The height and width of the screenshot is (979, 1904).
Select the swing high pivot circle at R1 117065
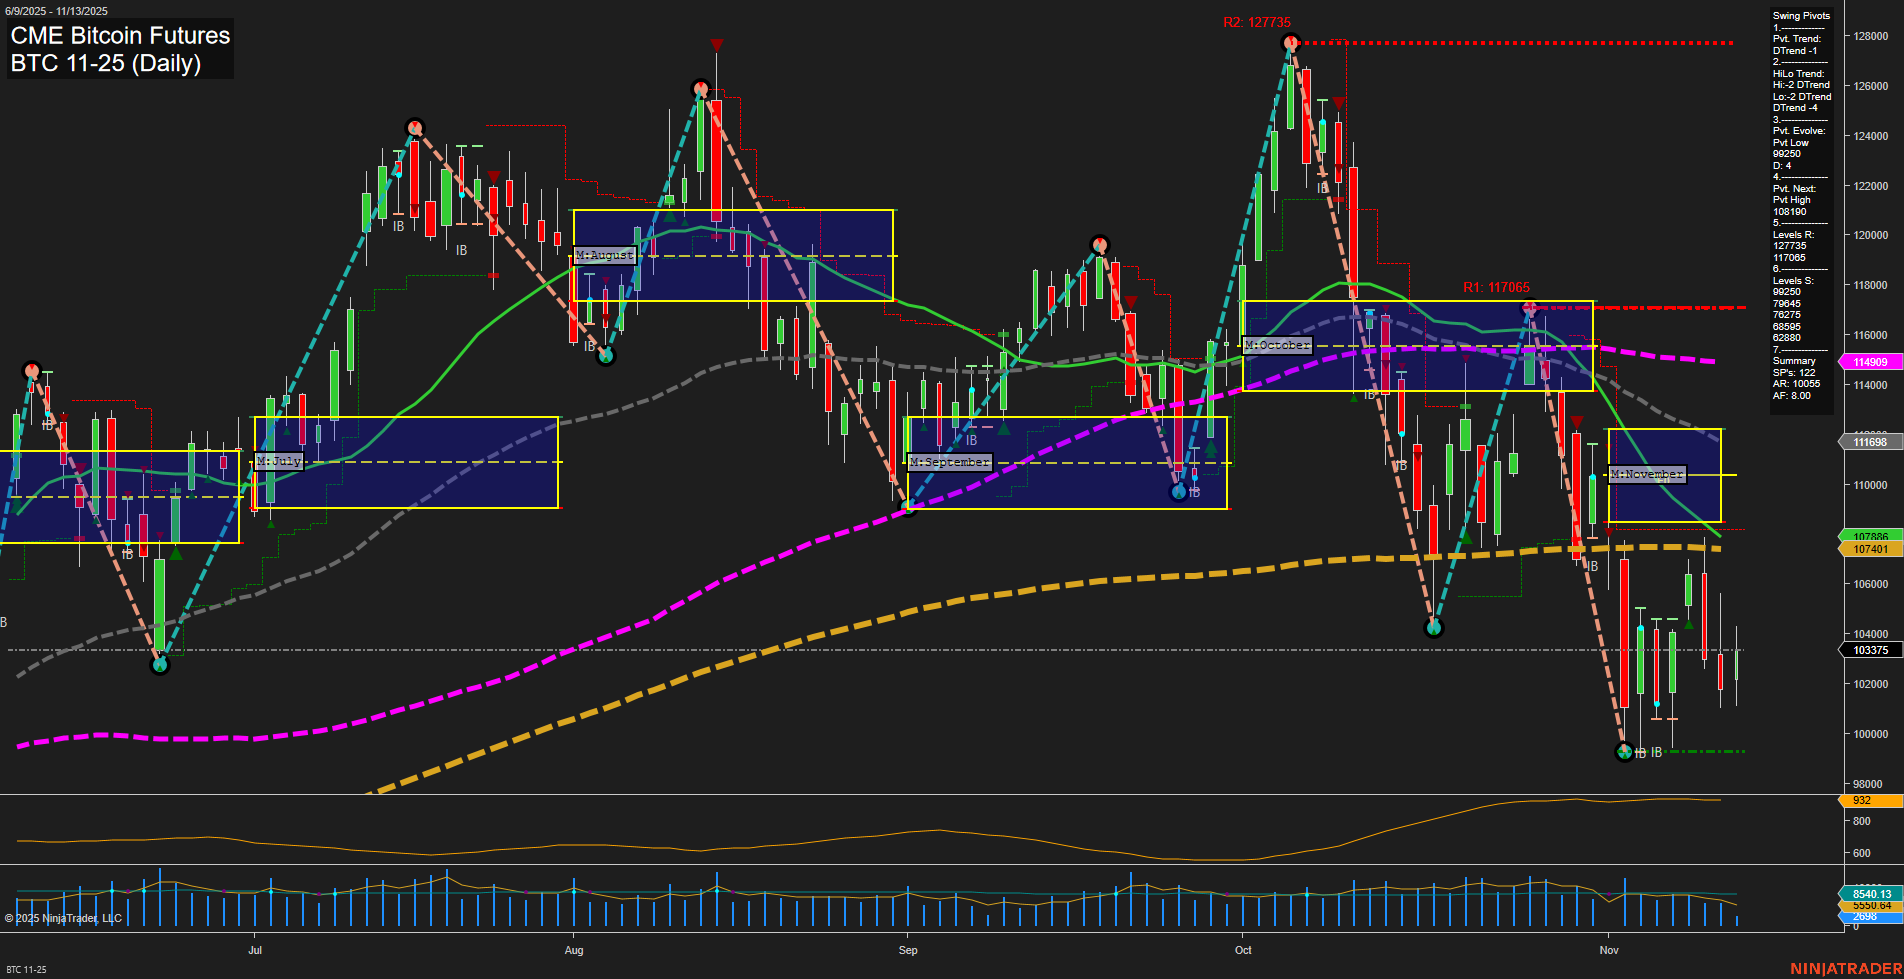click(x=1528, y=309)
